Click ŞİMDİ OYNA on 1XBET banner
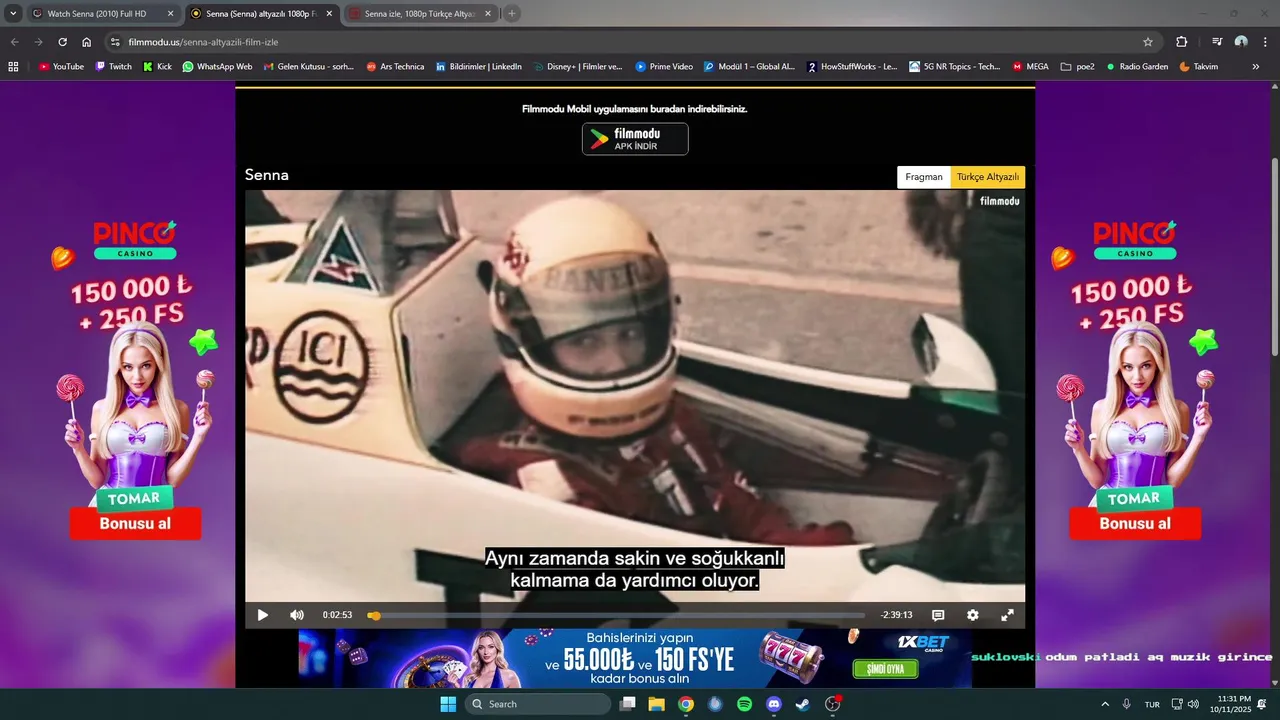 click(x=885, y=668)
